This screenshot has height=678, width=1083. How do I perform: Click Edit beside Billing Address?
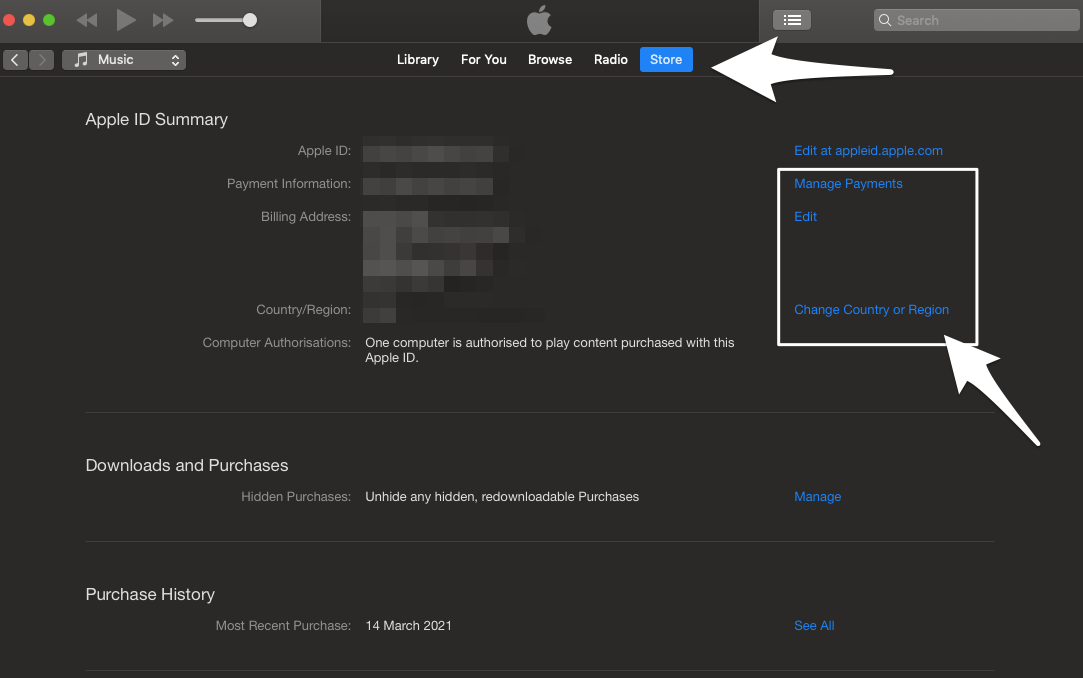pyautogui.click(x=805, y=217)
